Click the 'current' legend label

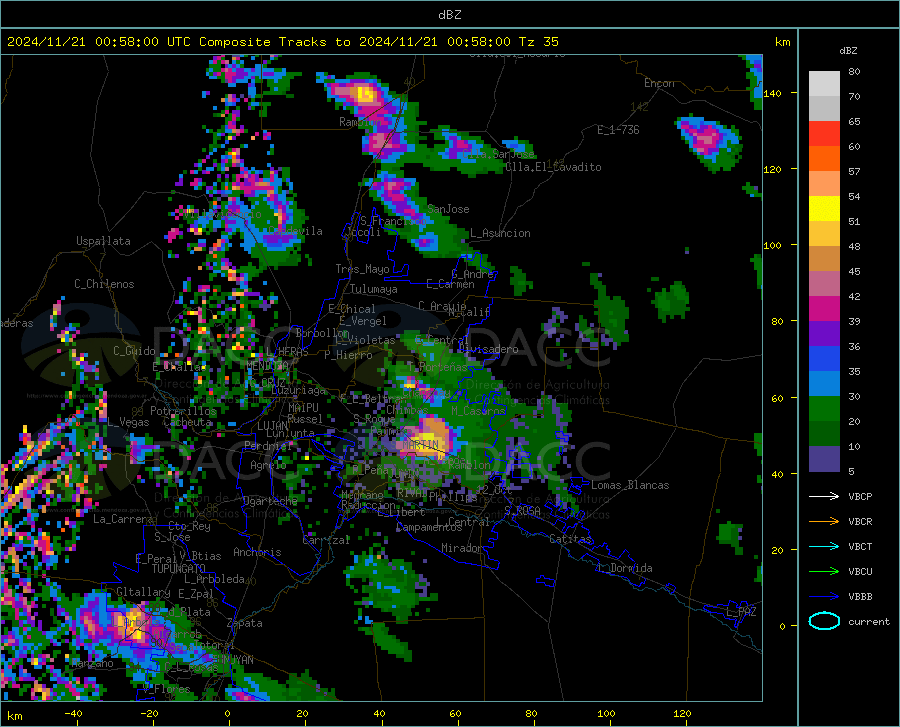[868, 621]
